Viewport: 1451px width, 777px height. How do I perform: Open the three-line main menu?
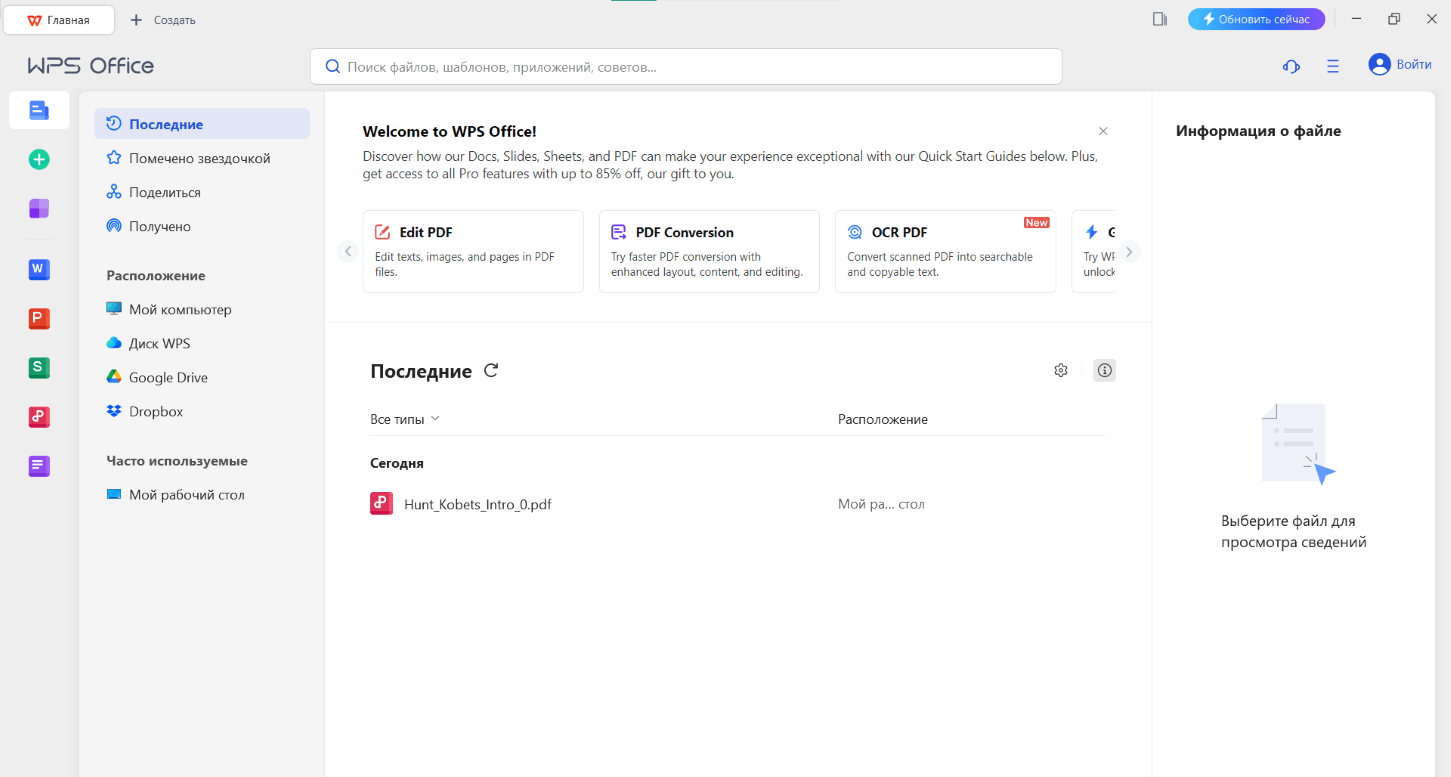pos(1333,66)
